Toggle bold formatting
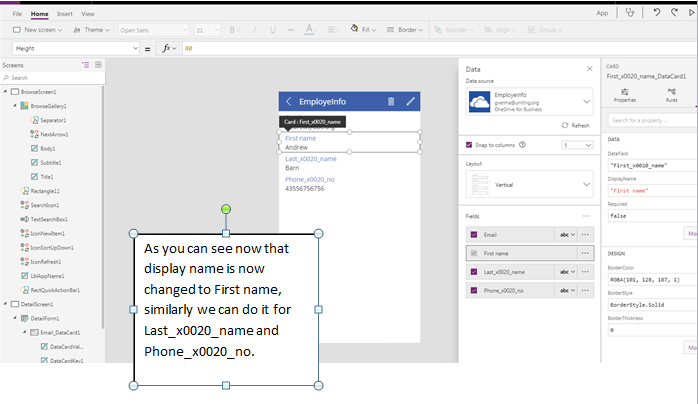698x404 pixels. [x=234, y=30]
